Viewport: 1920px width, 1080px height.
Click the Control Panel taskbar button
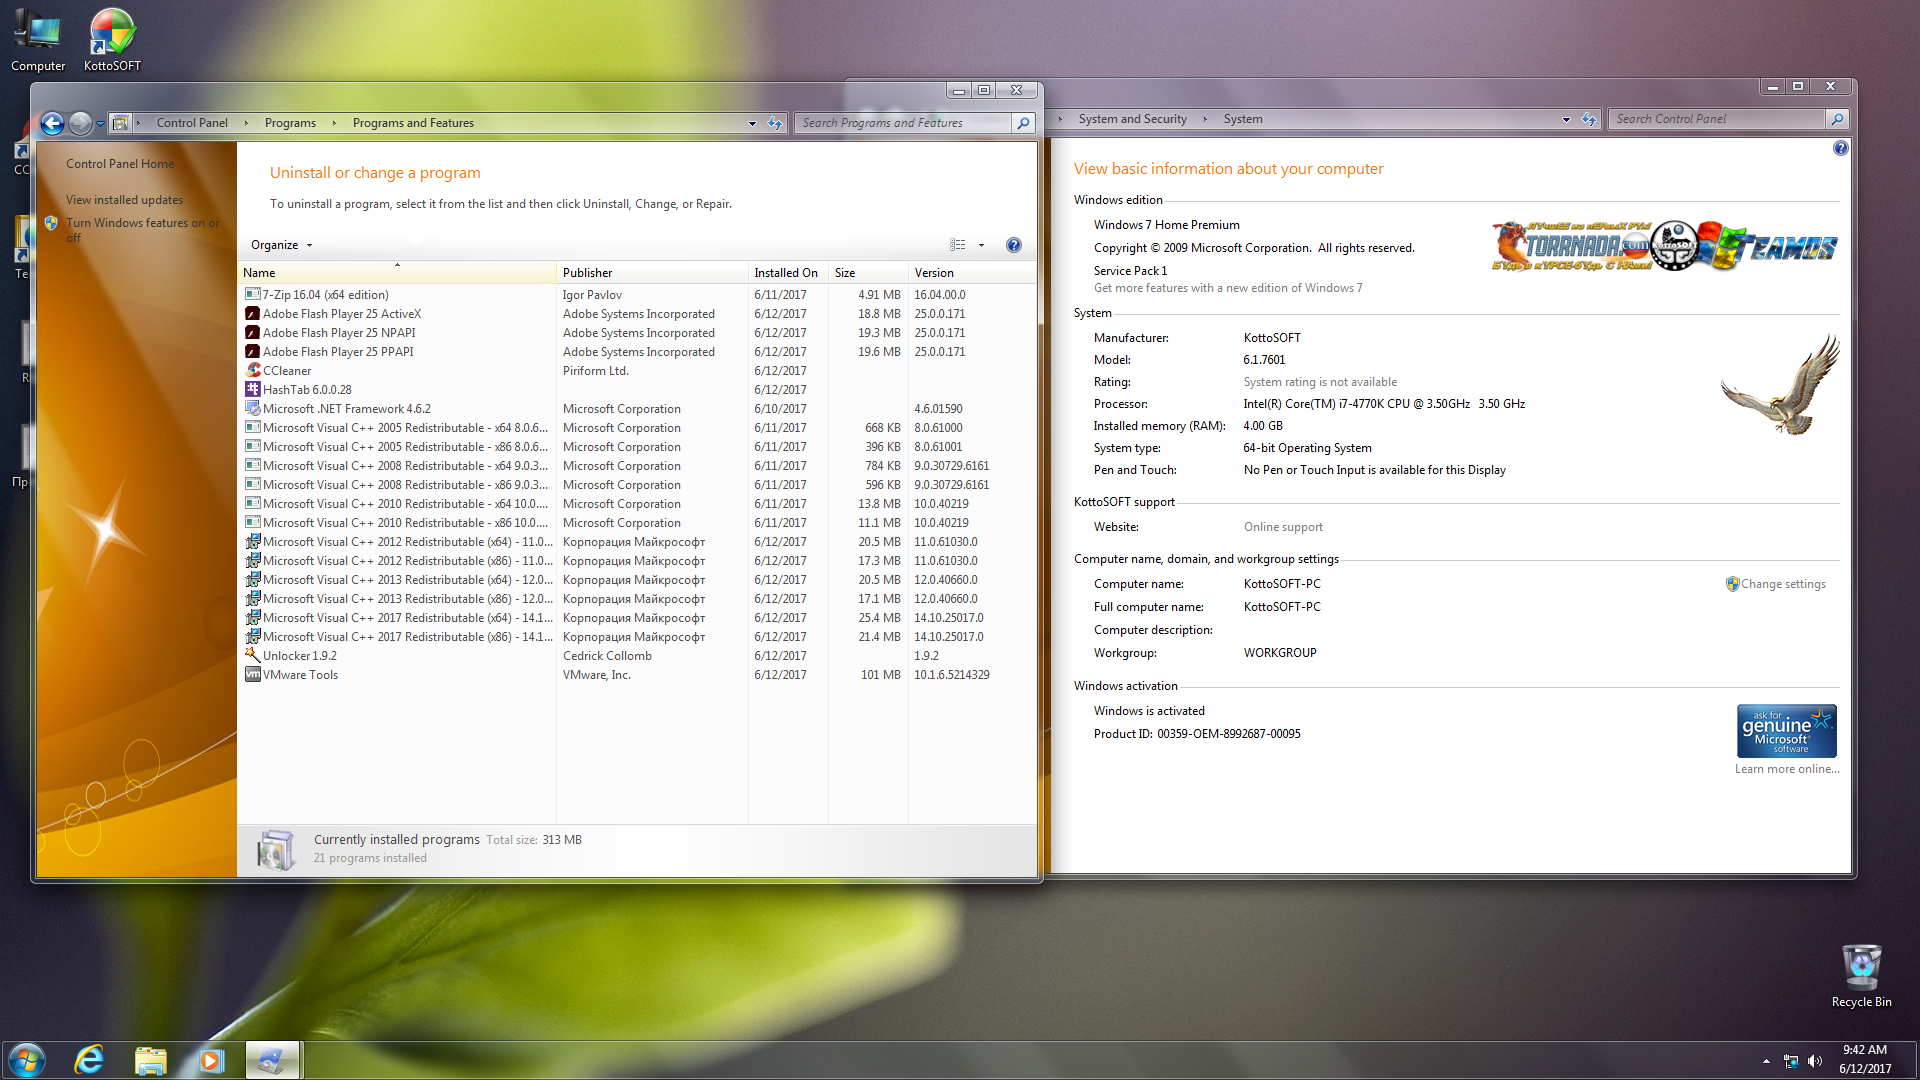(272, 1061)
